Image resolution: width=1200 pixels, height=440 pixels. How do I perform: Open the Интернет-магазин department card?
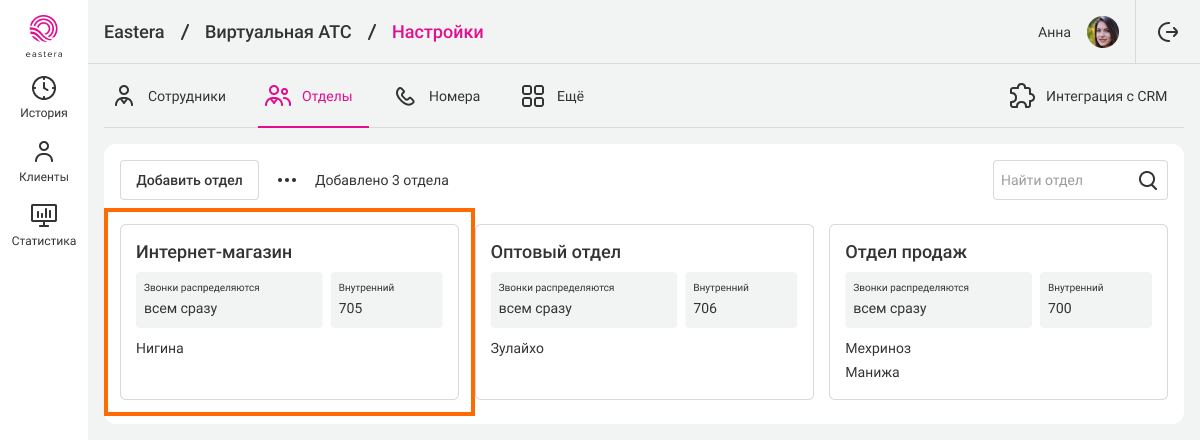click(289, 311)
